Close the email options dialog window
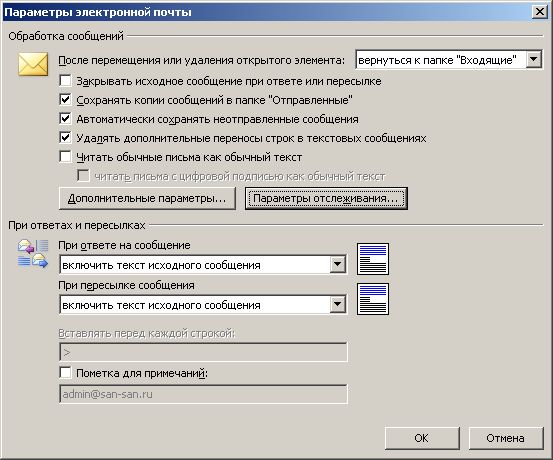This screenshot has height=460, width=553. click(540, 12)
